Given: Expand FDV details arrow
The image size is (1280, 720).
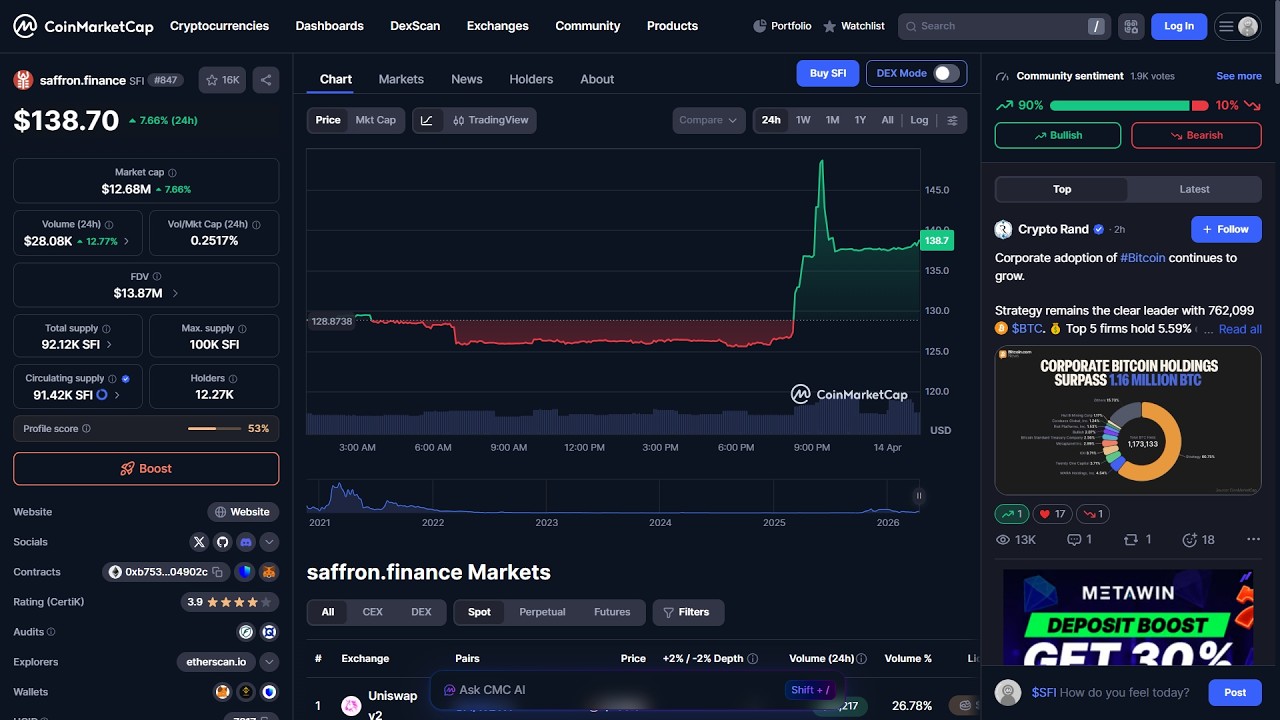Looking at the screenshot, I should [175, 294].
